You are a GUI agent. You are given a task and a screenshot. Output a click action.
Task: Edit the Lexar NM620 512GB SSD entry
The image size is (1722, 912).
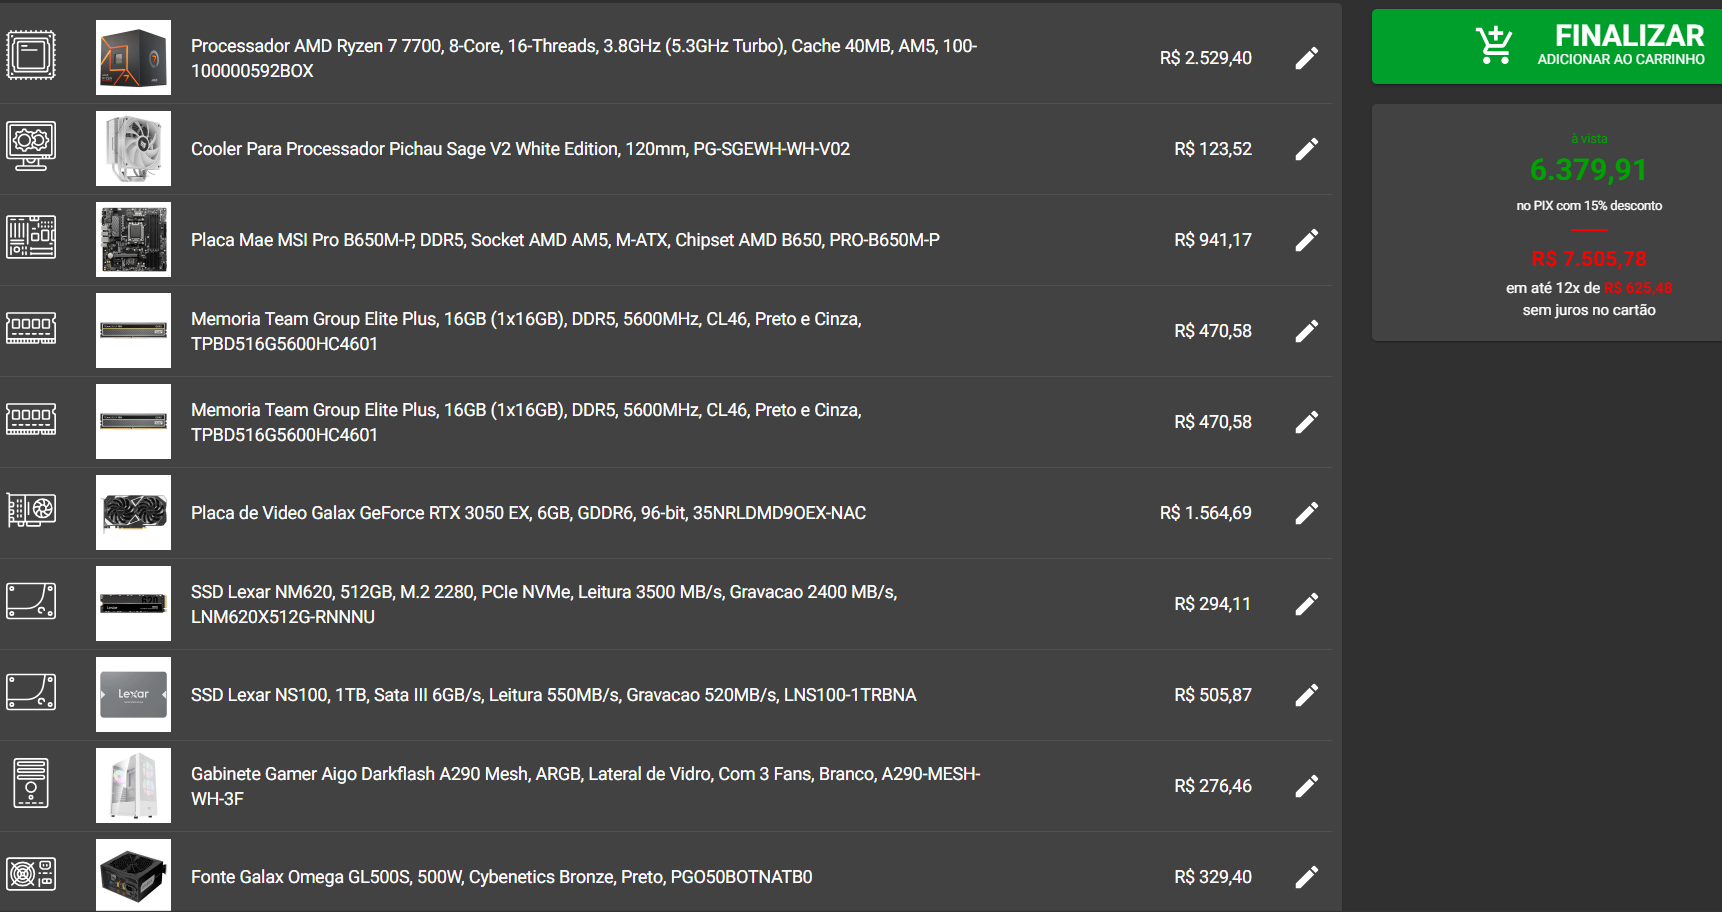coord(1306,604)
